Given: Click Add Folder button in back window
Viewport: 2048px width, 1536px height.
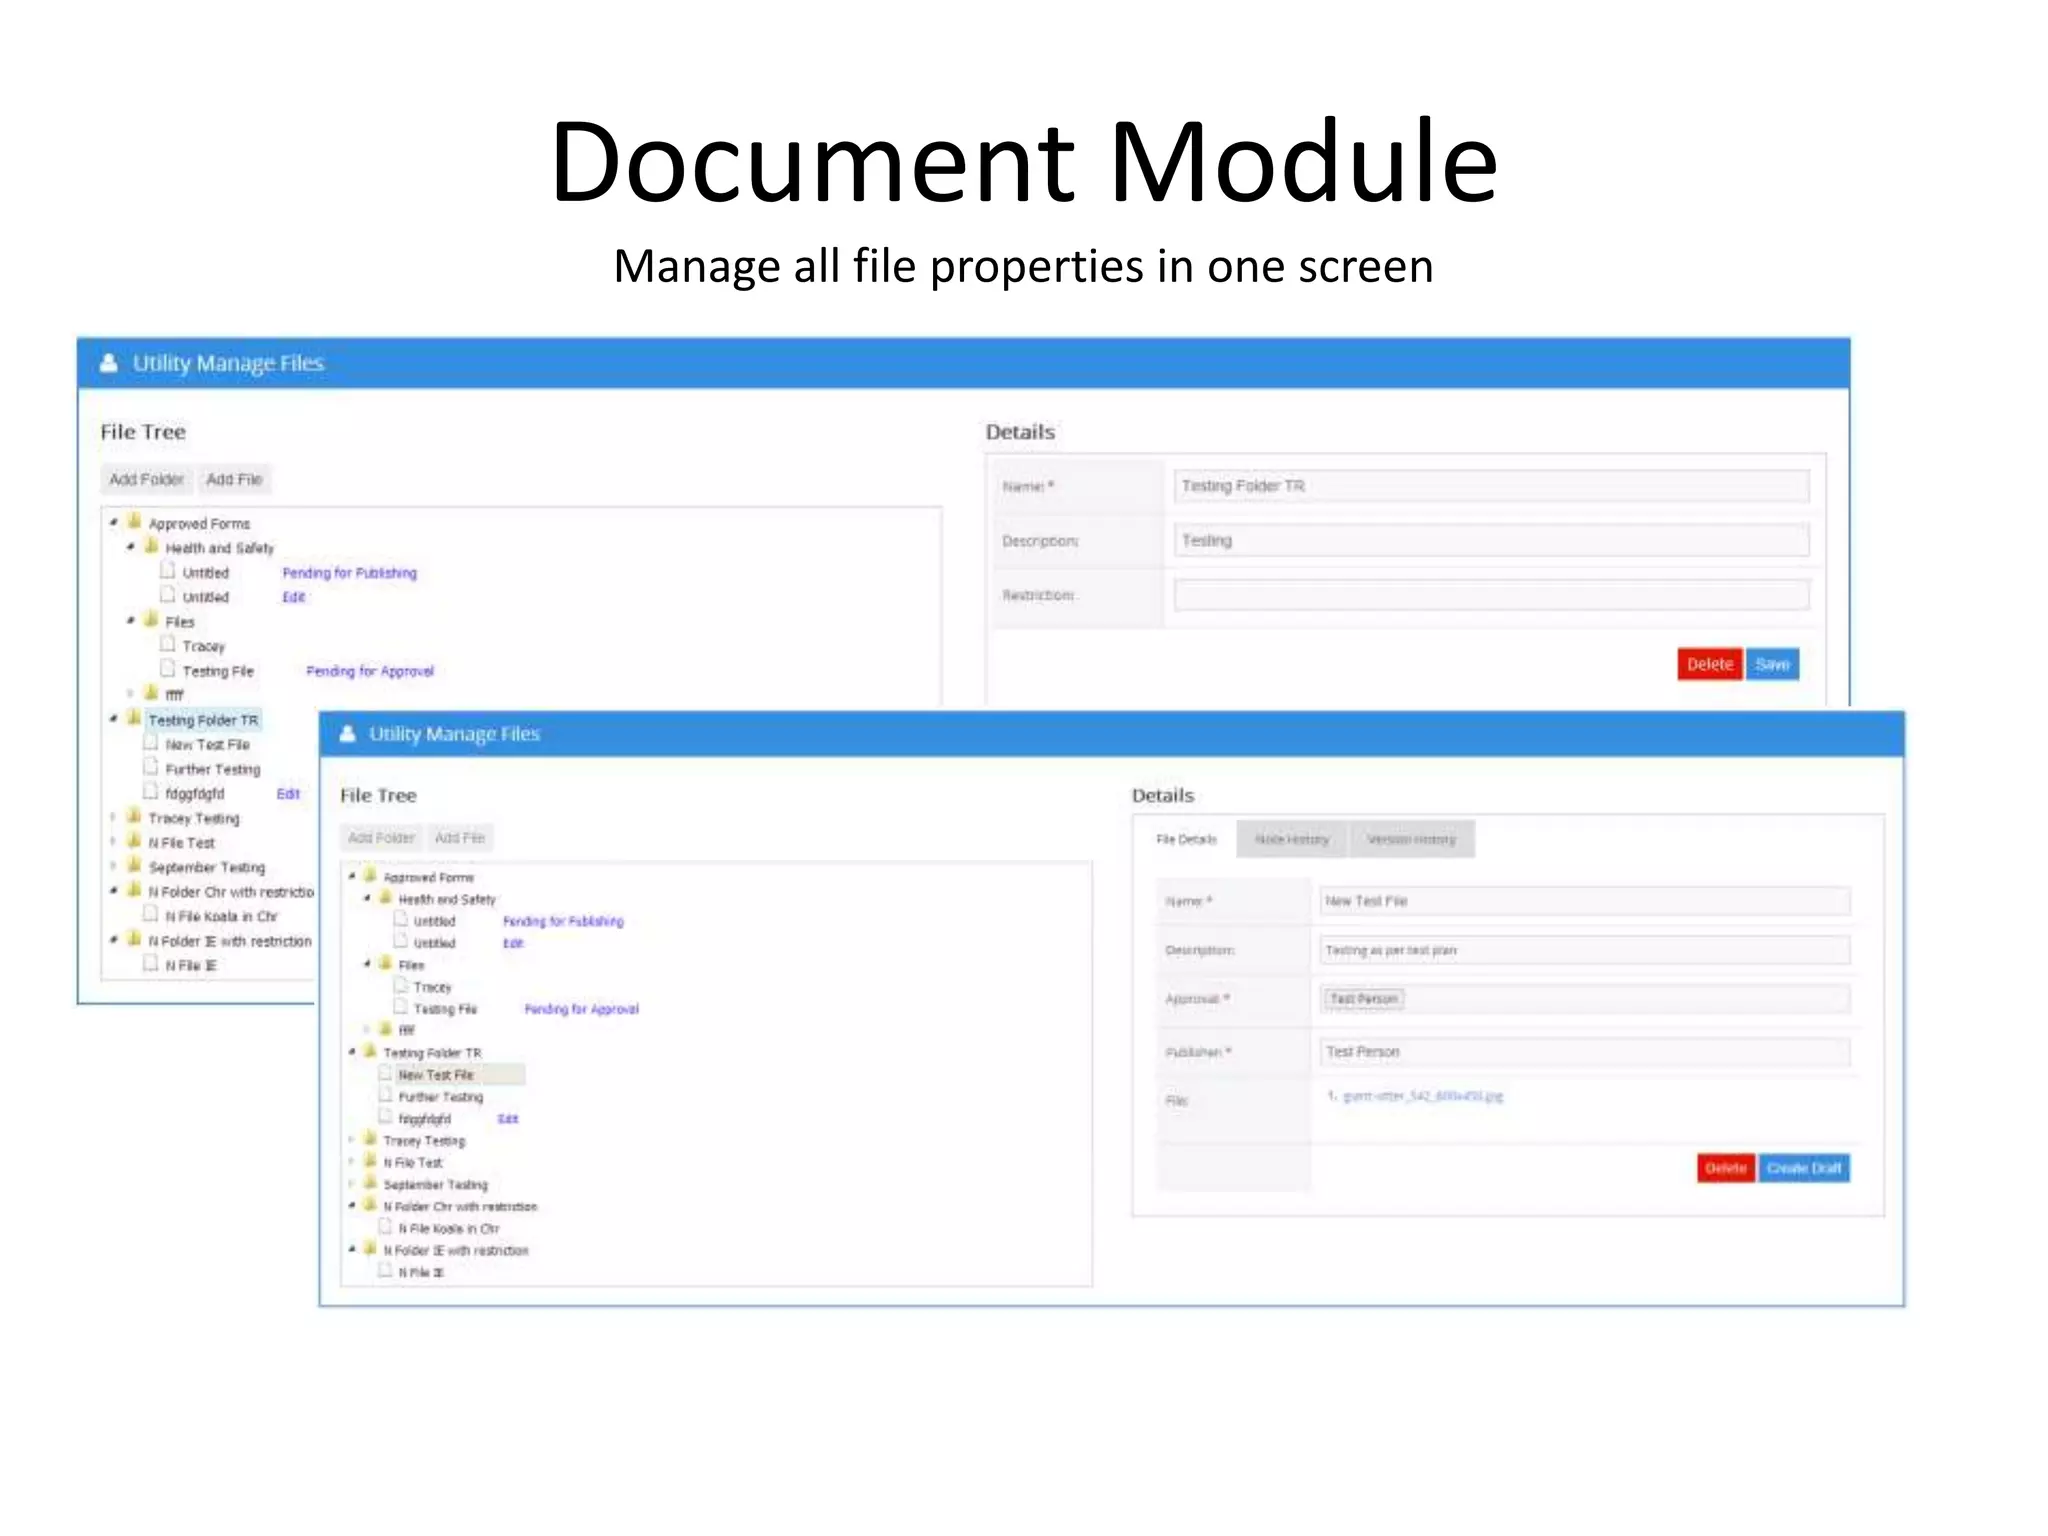Looking at the screenshot, I should pyautogui.click(x=146, y=479).
